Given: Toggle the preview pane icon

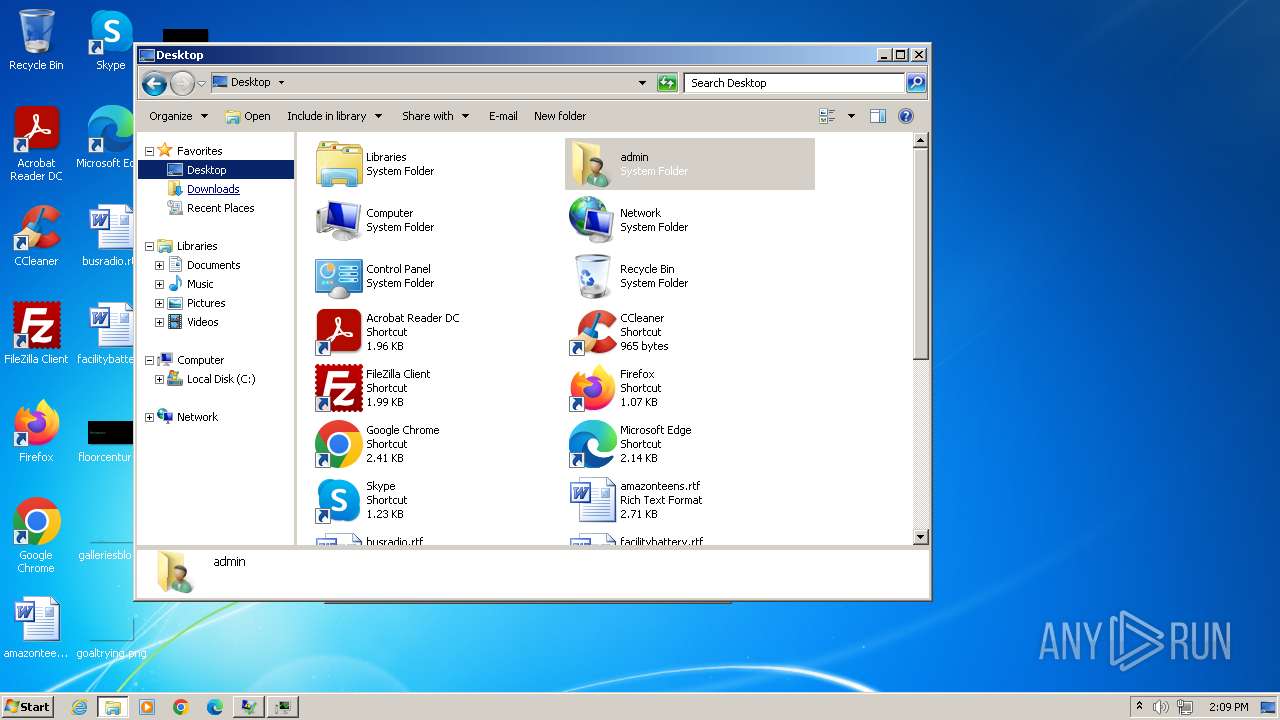Looking at the screenshot, I should point(877,116).
